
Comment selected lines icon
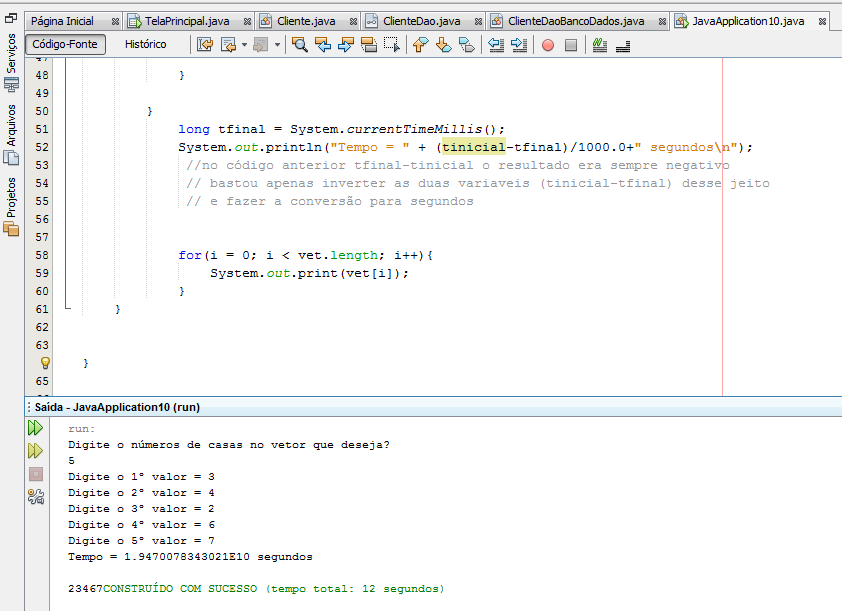(599, 45)
